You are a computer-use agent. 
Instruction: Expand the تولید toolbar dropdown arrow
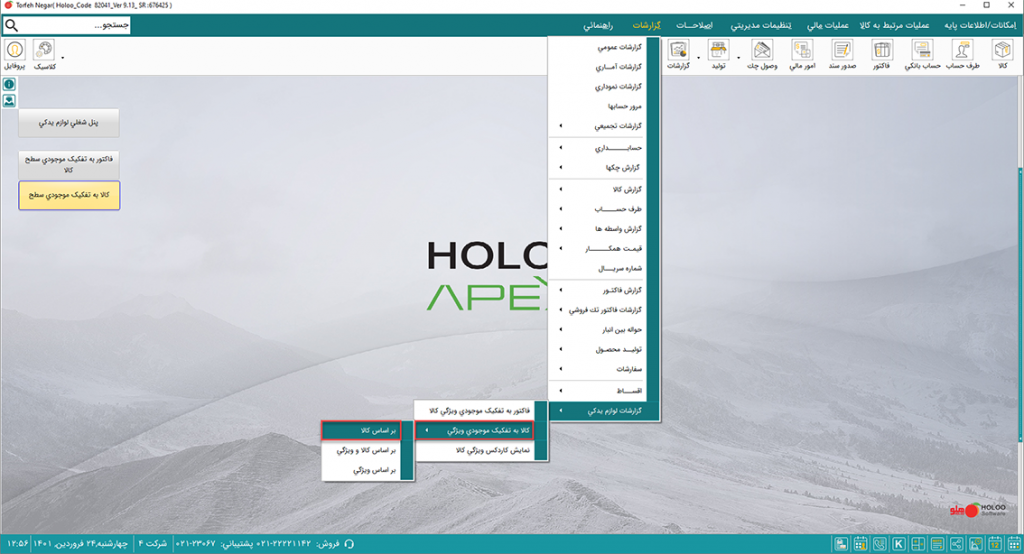[738, 57]
